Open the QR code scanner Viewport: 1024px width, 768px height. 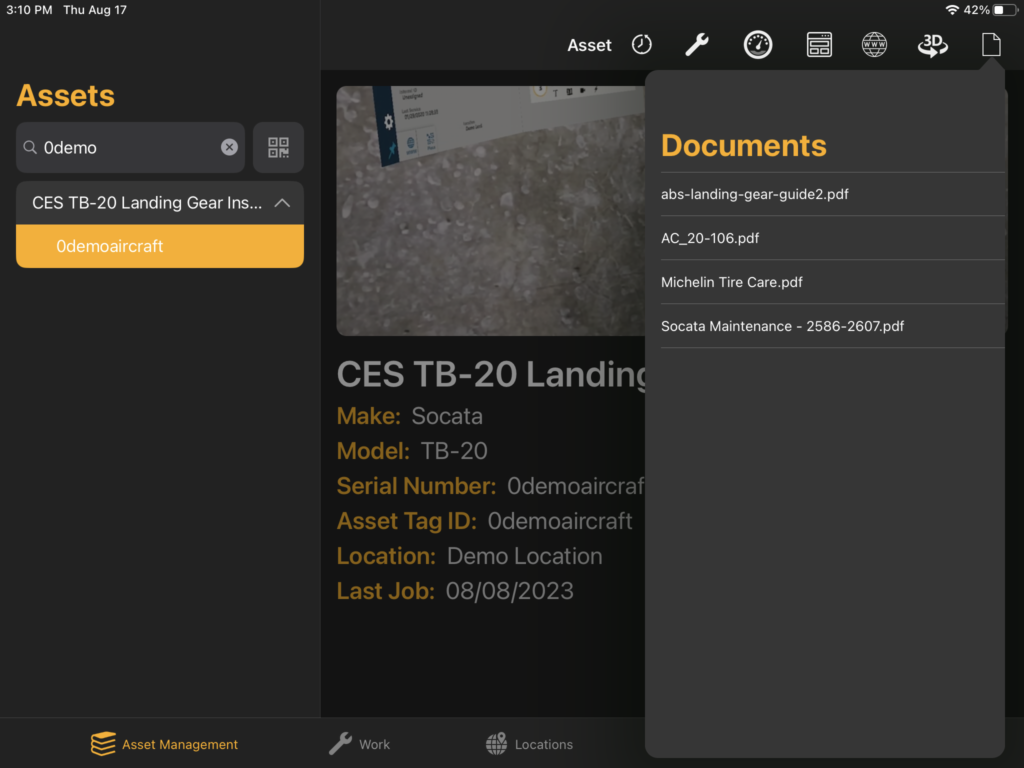coord(277,147)
